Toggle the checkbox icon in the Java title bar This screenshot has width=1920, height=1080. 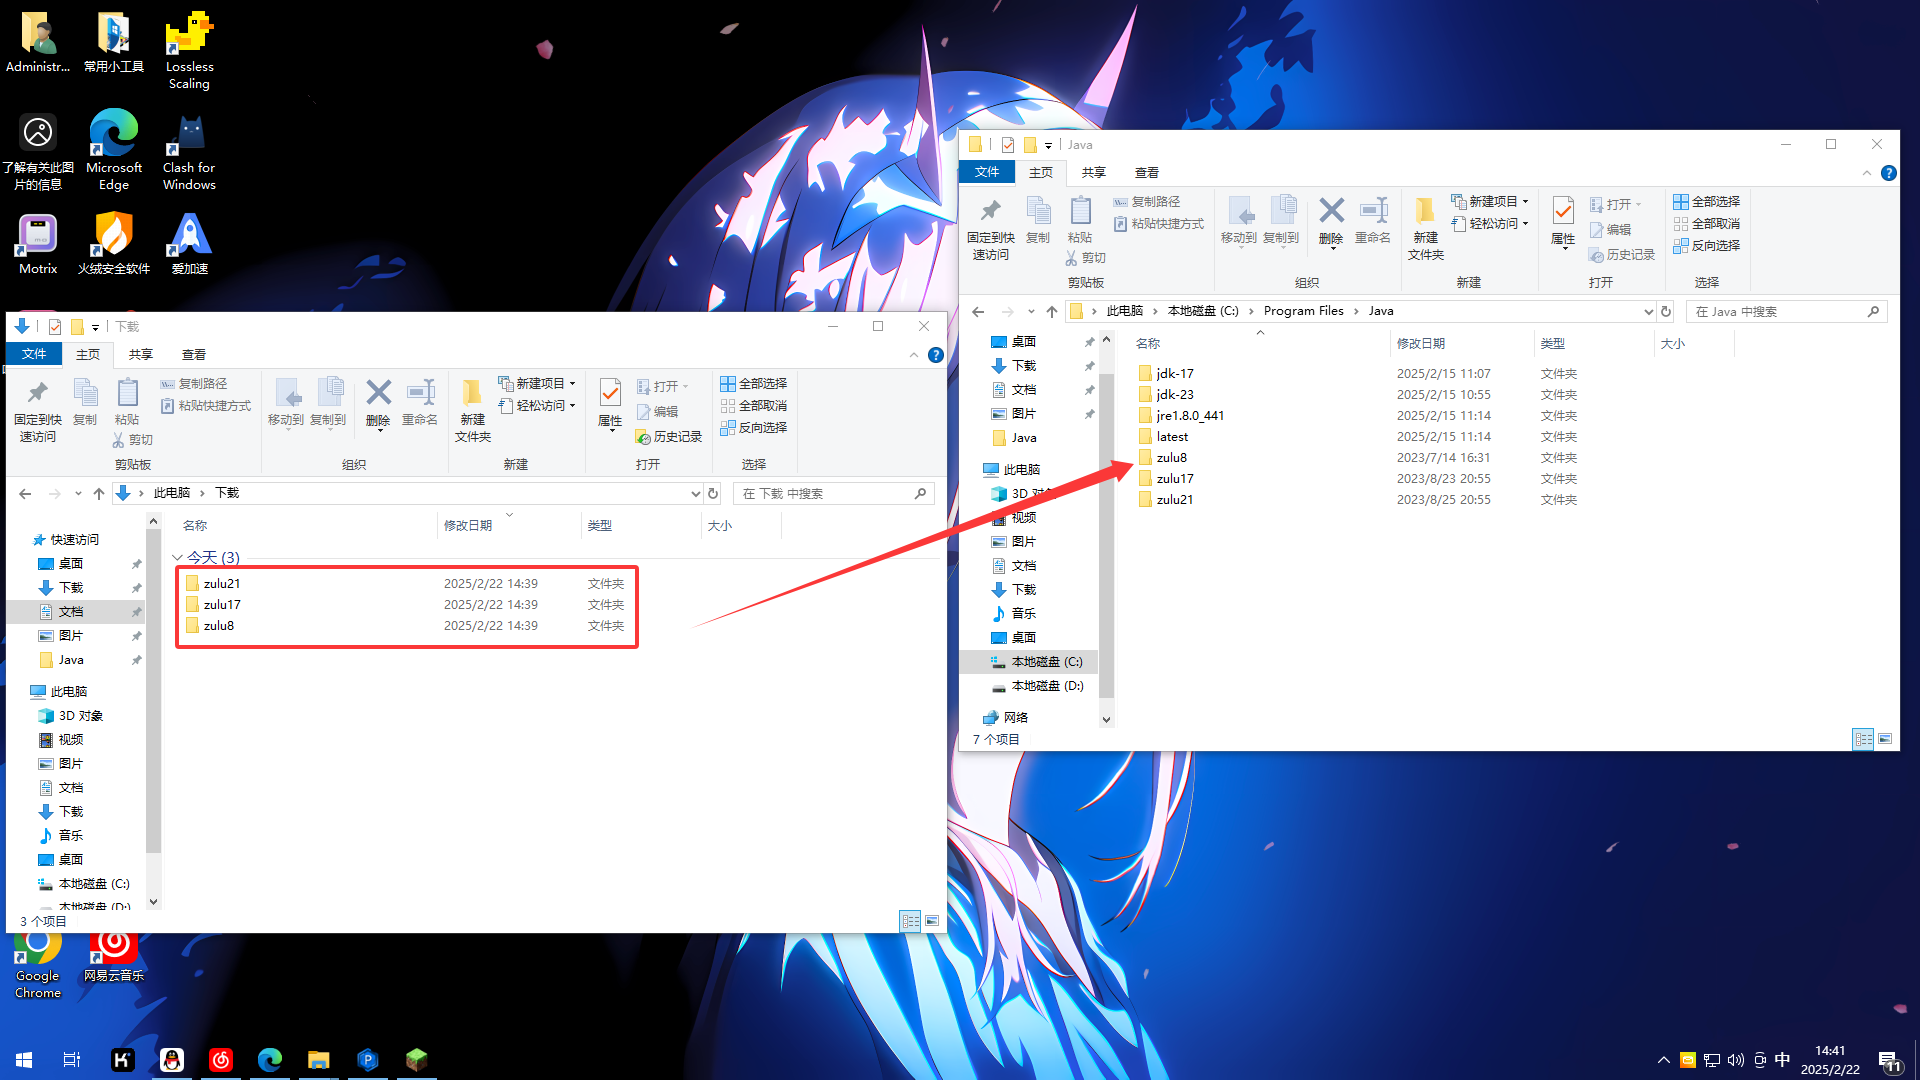(x=1008, y=145)
